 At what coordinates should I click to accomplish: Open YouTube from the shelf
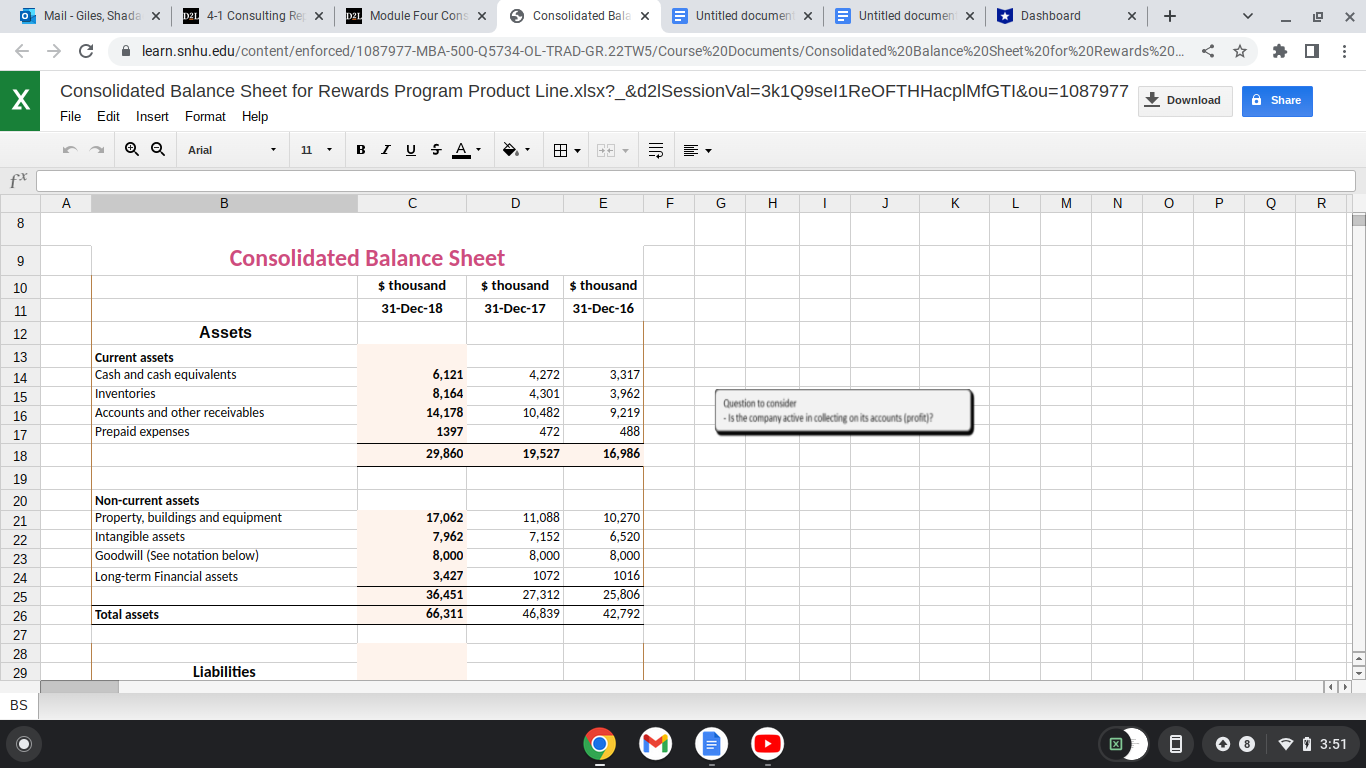point(767,744)
